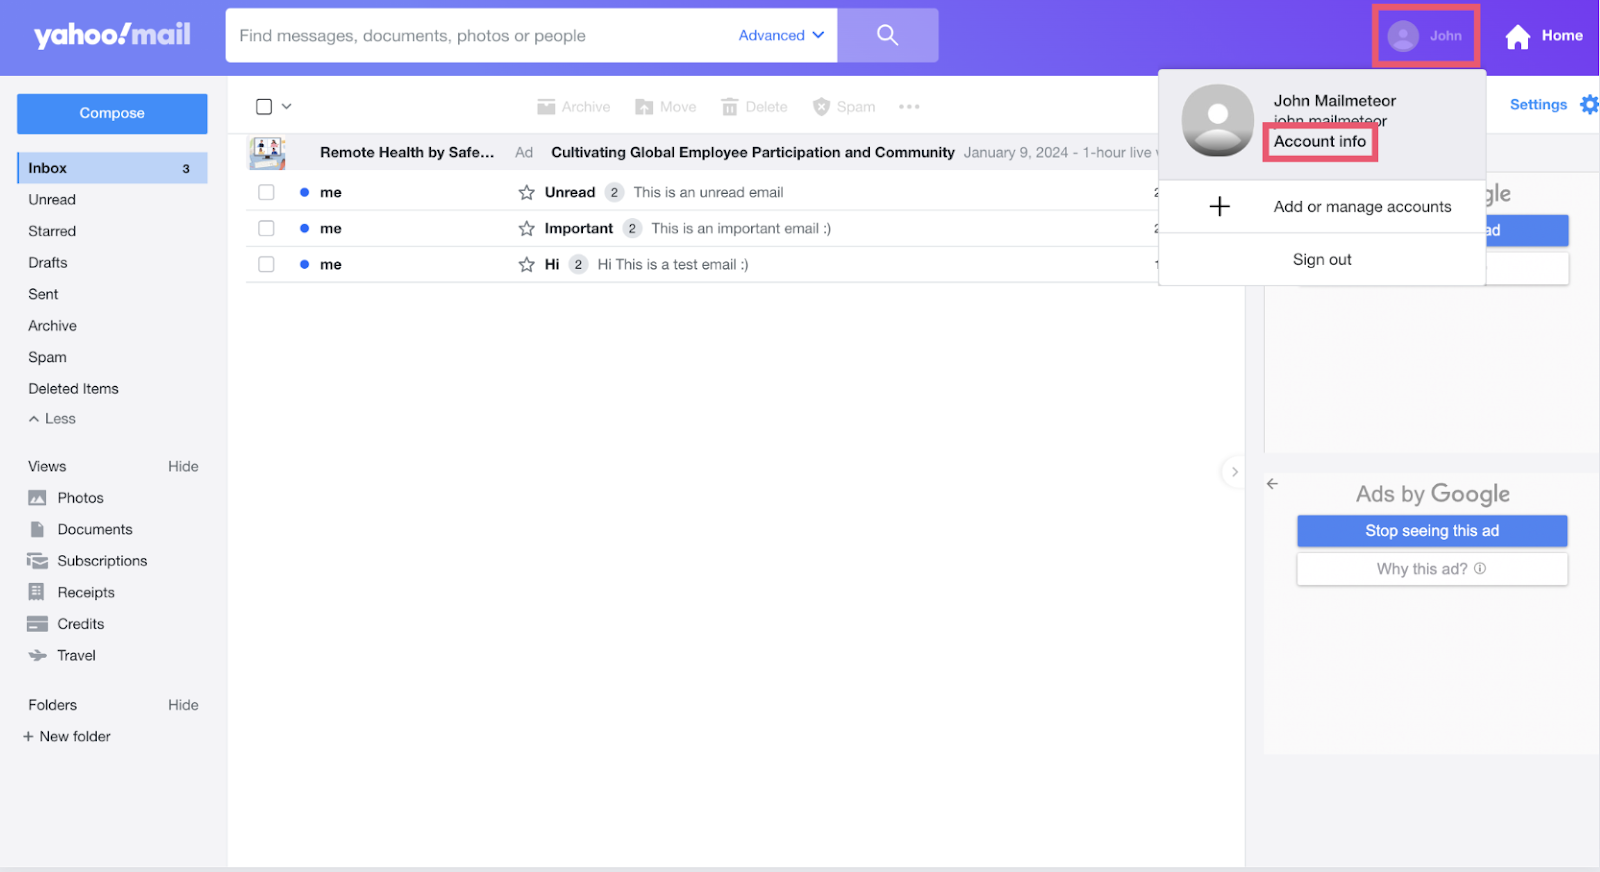Screen dimensions: 1600x872
Task: Open the Cultivating Global Employee Participation ad
Action: [753, 153]
